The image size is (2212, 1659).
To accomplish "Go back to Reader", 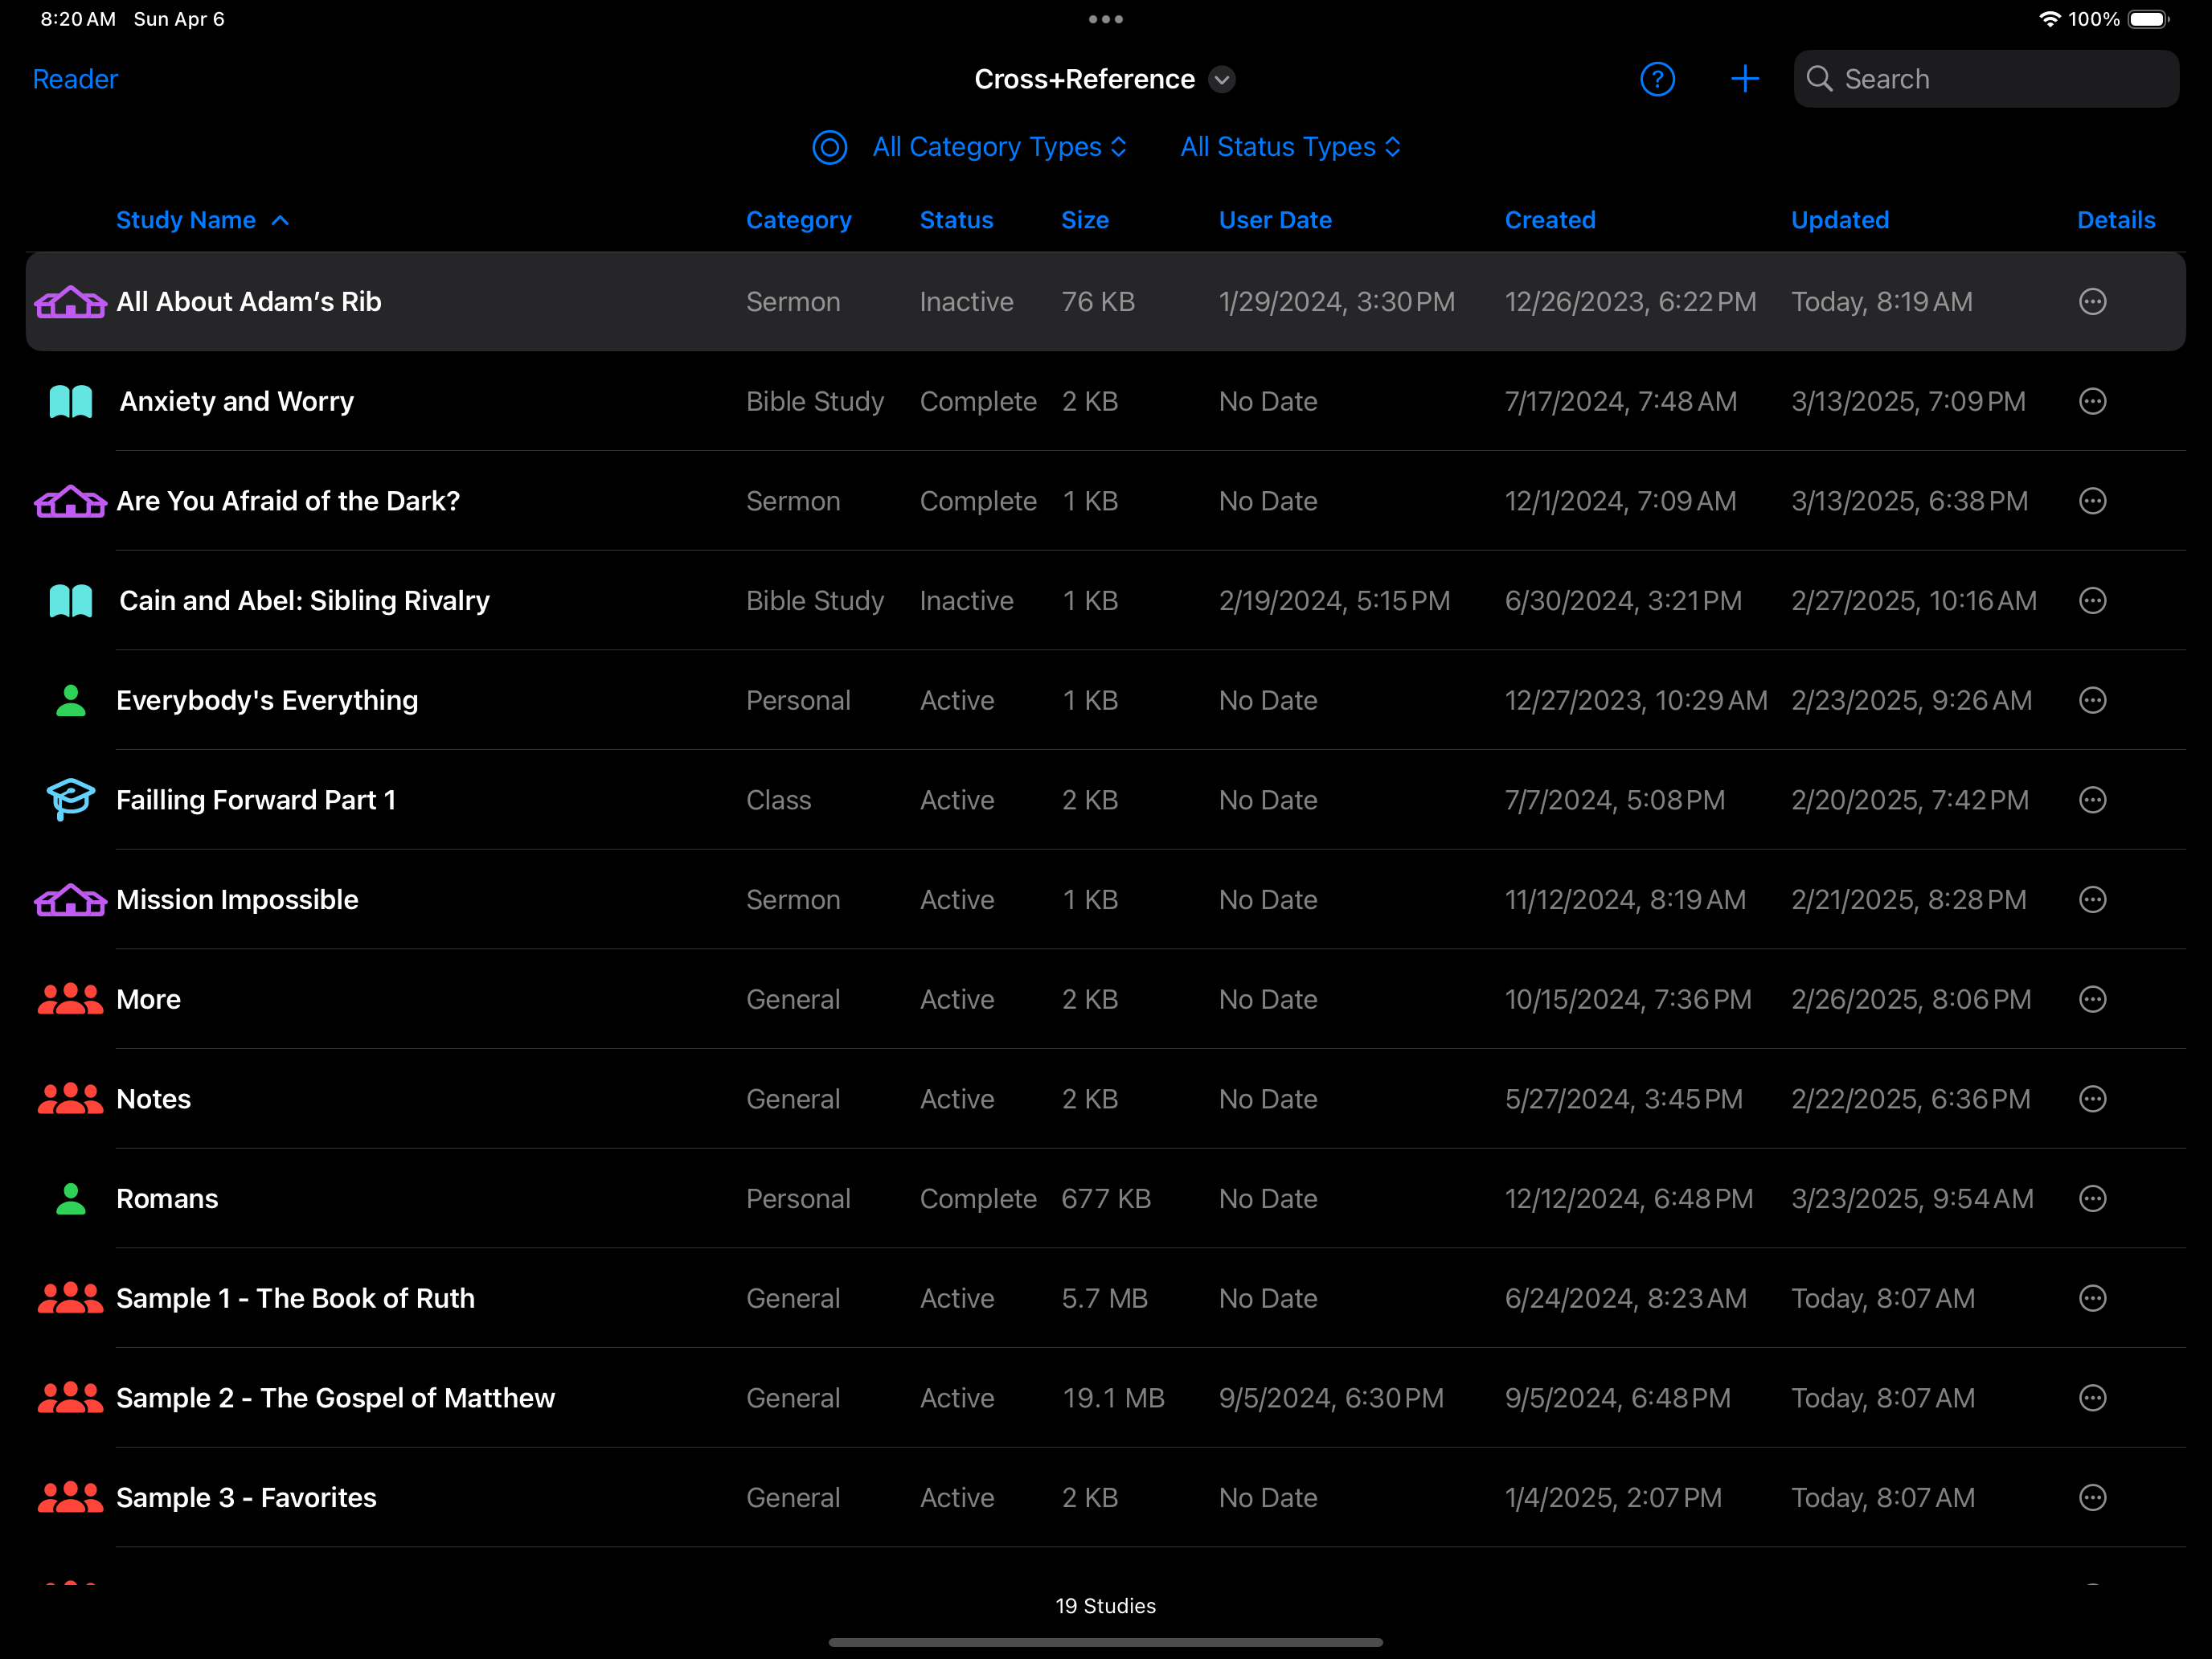I will (x=75, y=79).
